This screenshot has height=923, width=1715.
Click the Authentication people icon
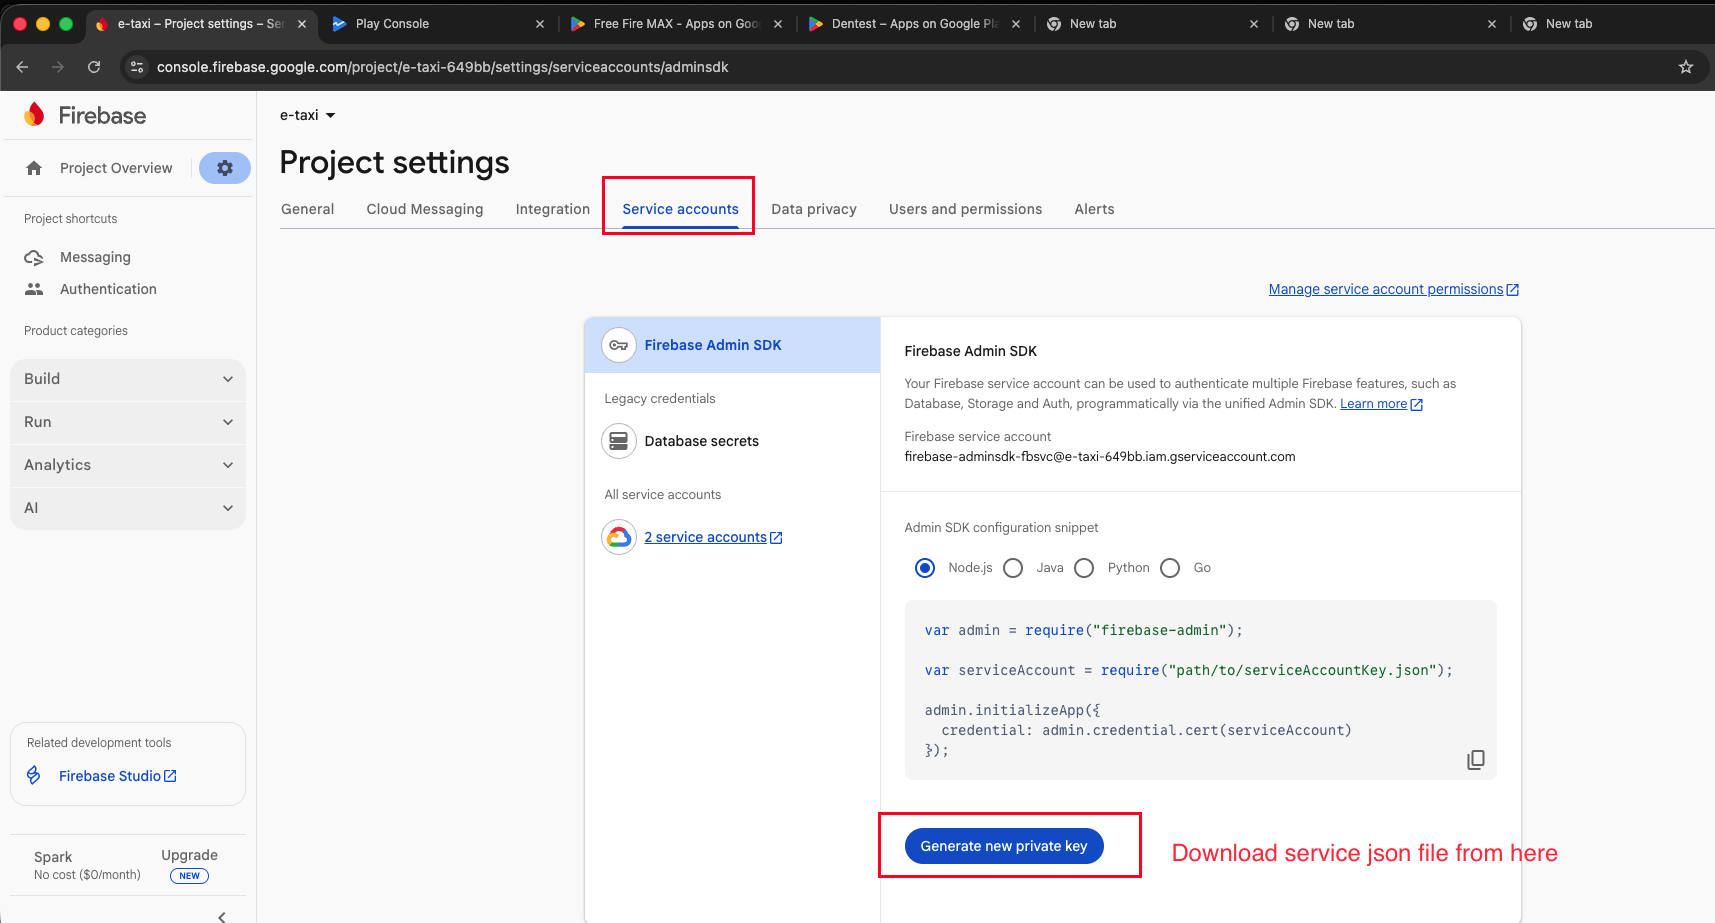pyautogui.click(x=34, y=289)
